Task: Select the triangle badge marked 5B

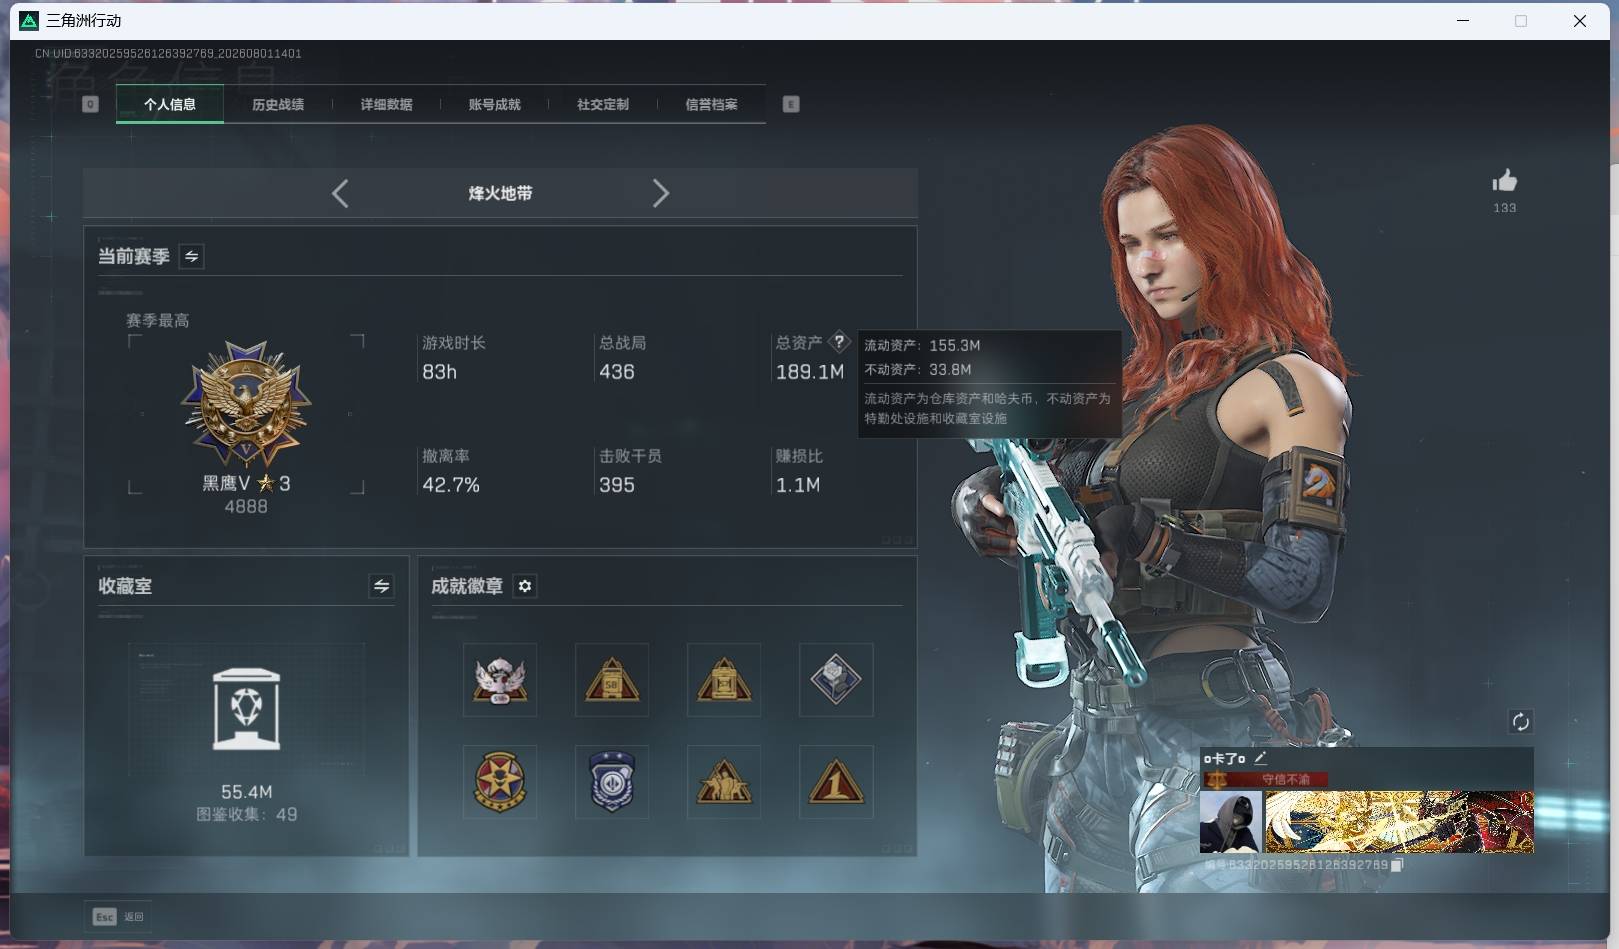Action: [x=612, y=680]
